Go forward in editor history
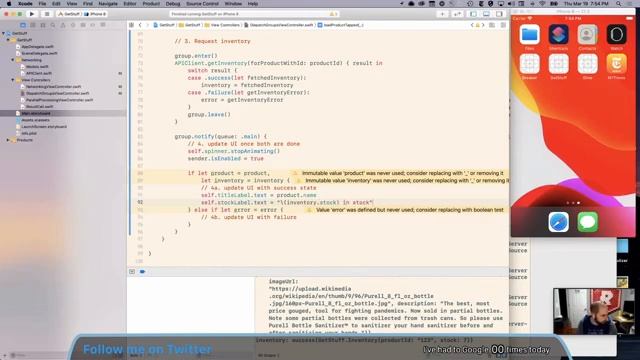The height and width of the screenshot is (360, 640). coord(147,25)
